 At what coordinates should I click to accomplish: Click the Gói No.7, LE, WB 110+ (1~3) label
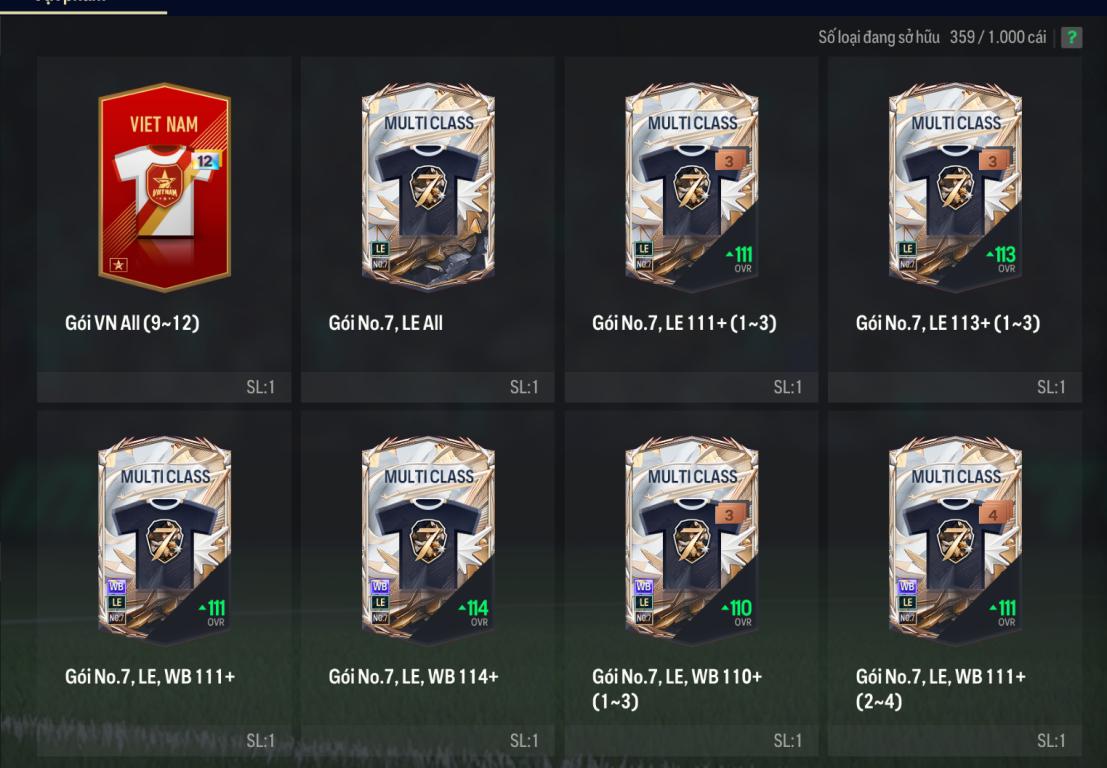pos(677,689)
